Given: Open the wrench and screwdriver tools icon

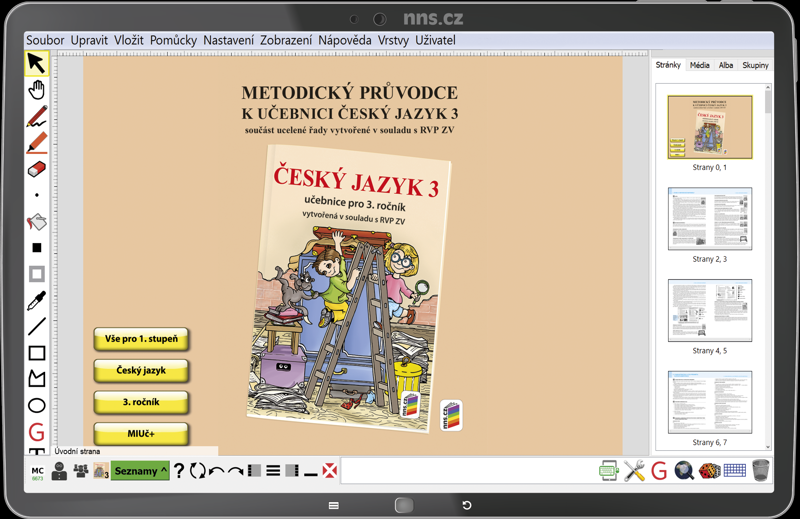Looking at the screenshot, I should [634, 471].
